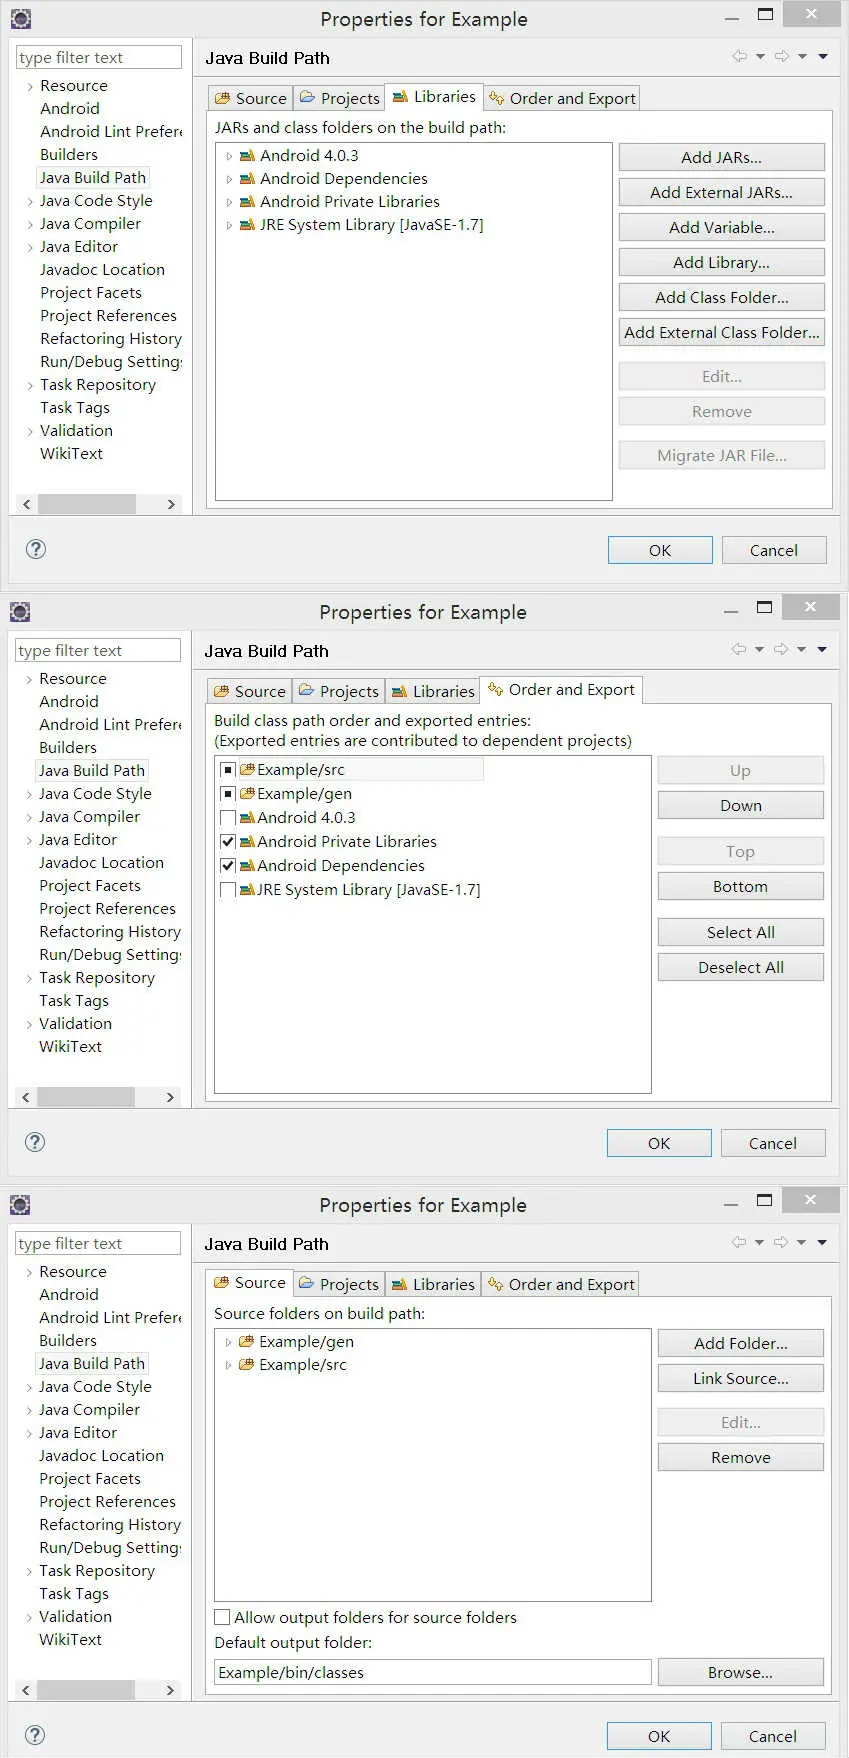Open view menu dropdown in Libraries tab dialog
849x1758 pixels.
(823, 57)
